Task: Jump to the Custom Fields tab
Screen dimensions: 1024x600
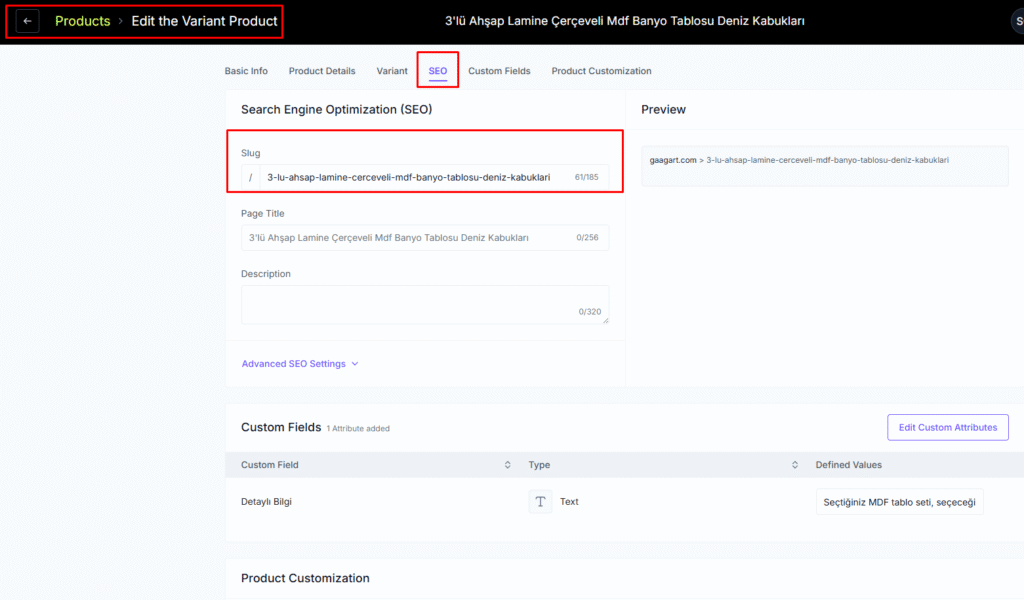Action: click(499, 71)
